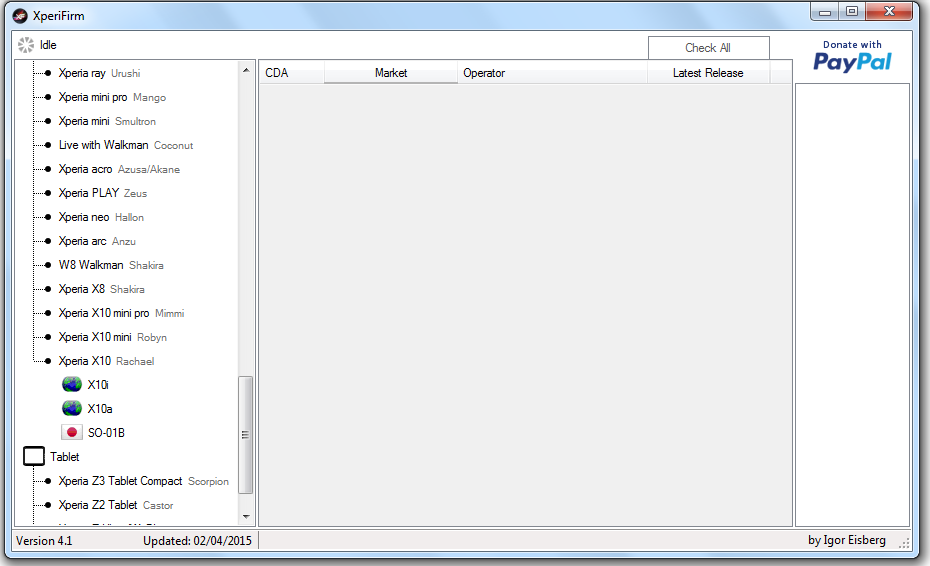
Task: Sort by the Operator column header
Action: (x=552, y=73)
